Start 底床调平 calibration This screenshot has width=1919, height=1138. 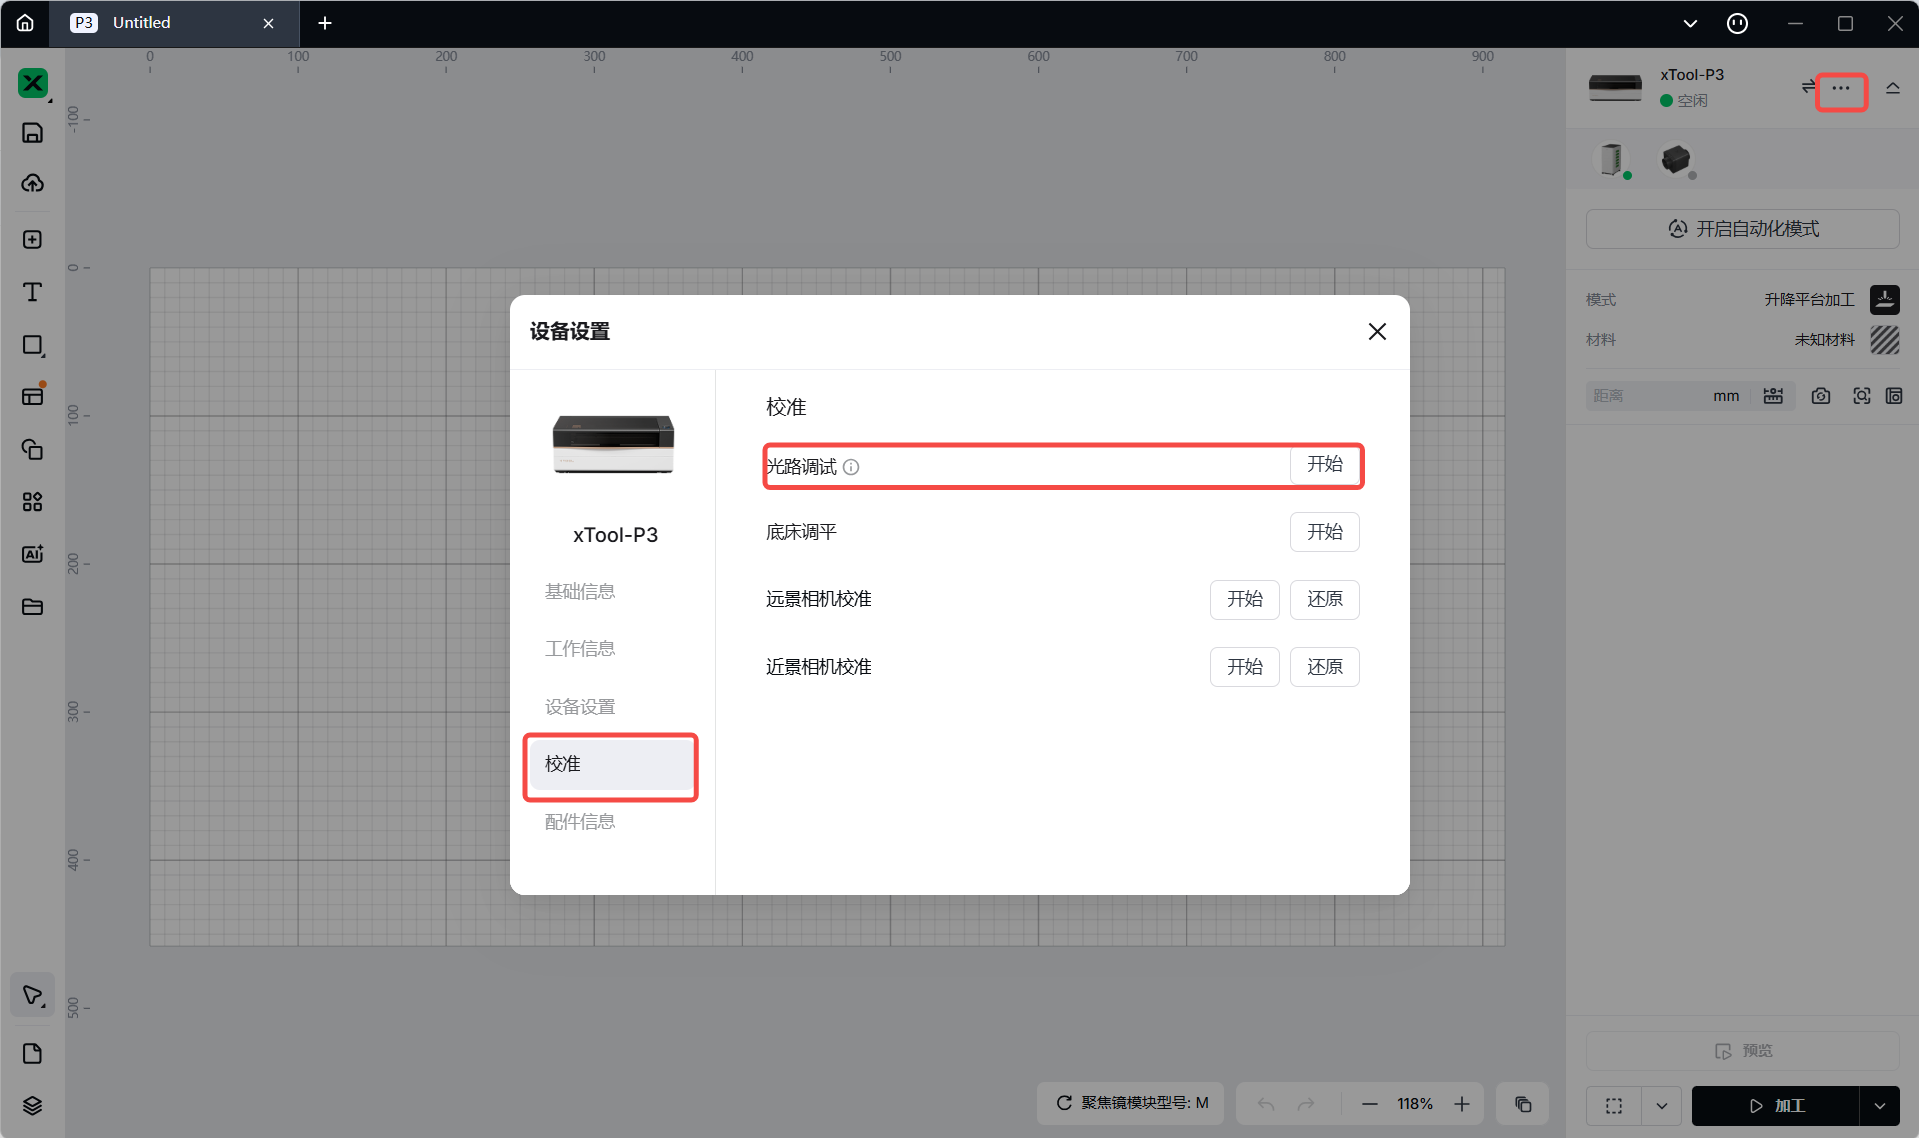tap(1324, 532)
